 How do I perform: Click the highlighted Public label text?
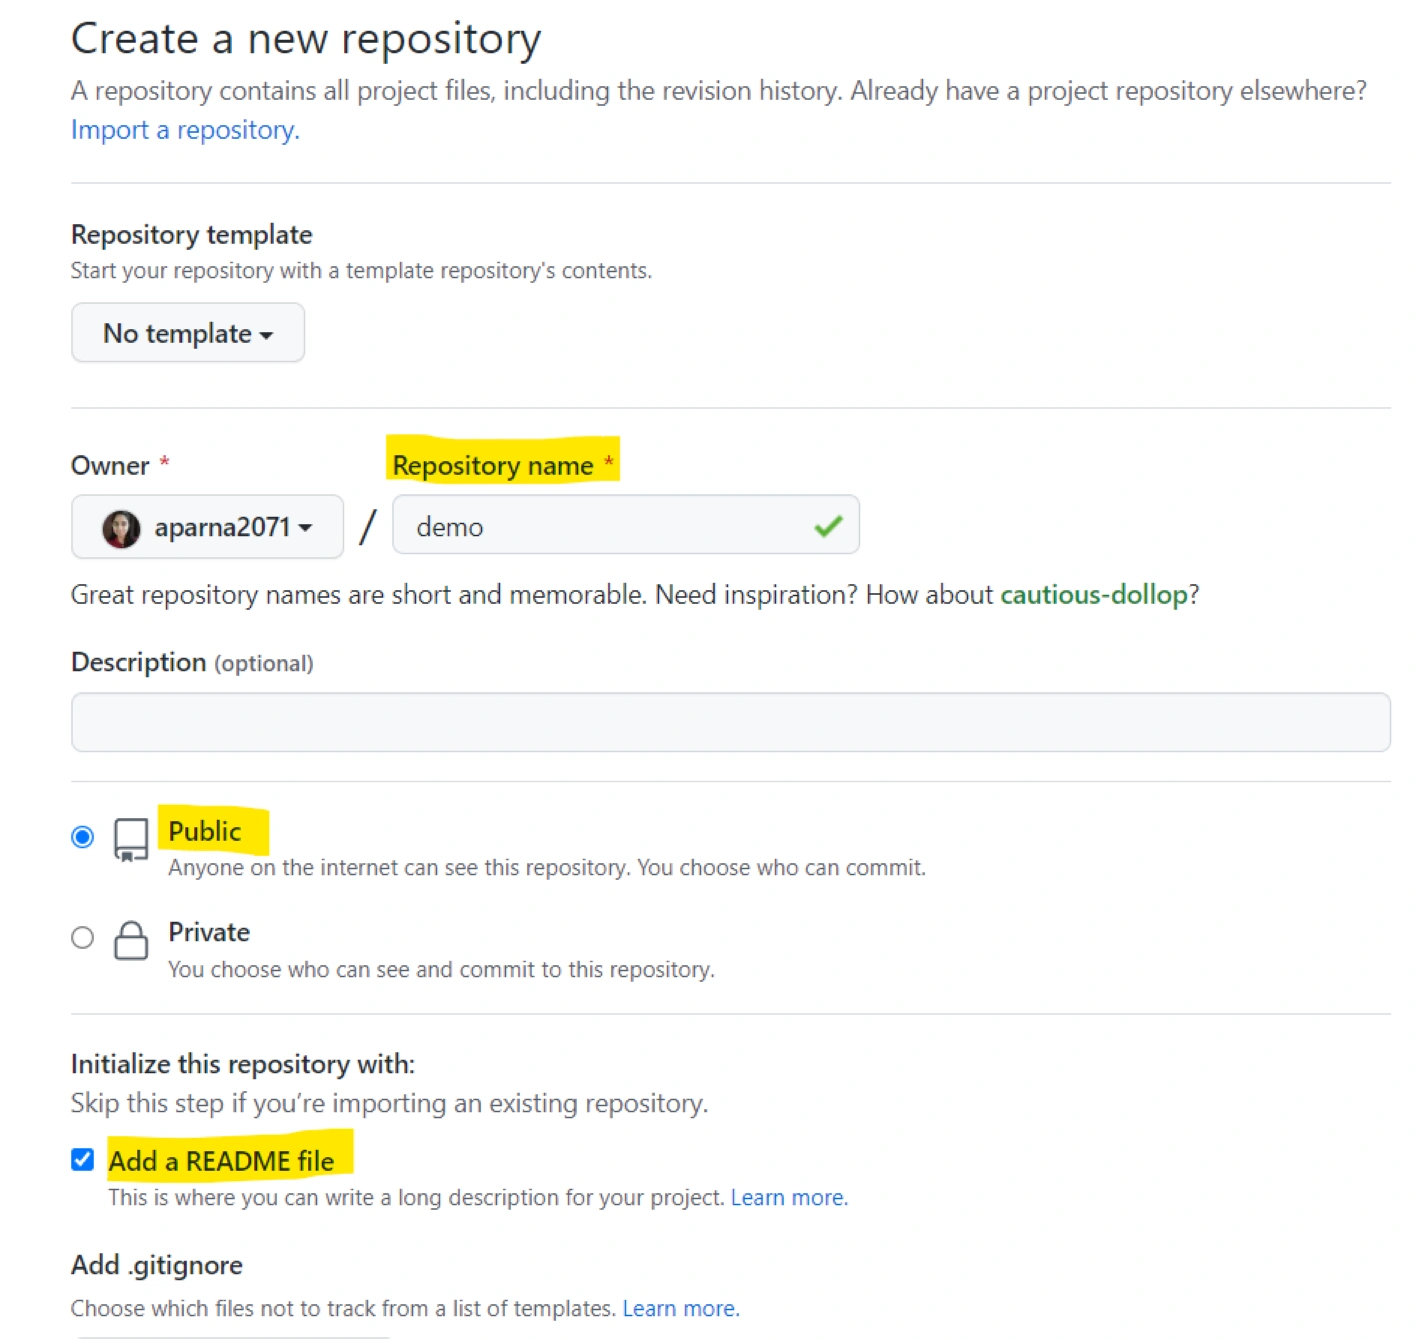(205, 831)
